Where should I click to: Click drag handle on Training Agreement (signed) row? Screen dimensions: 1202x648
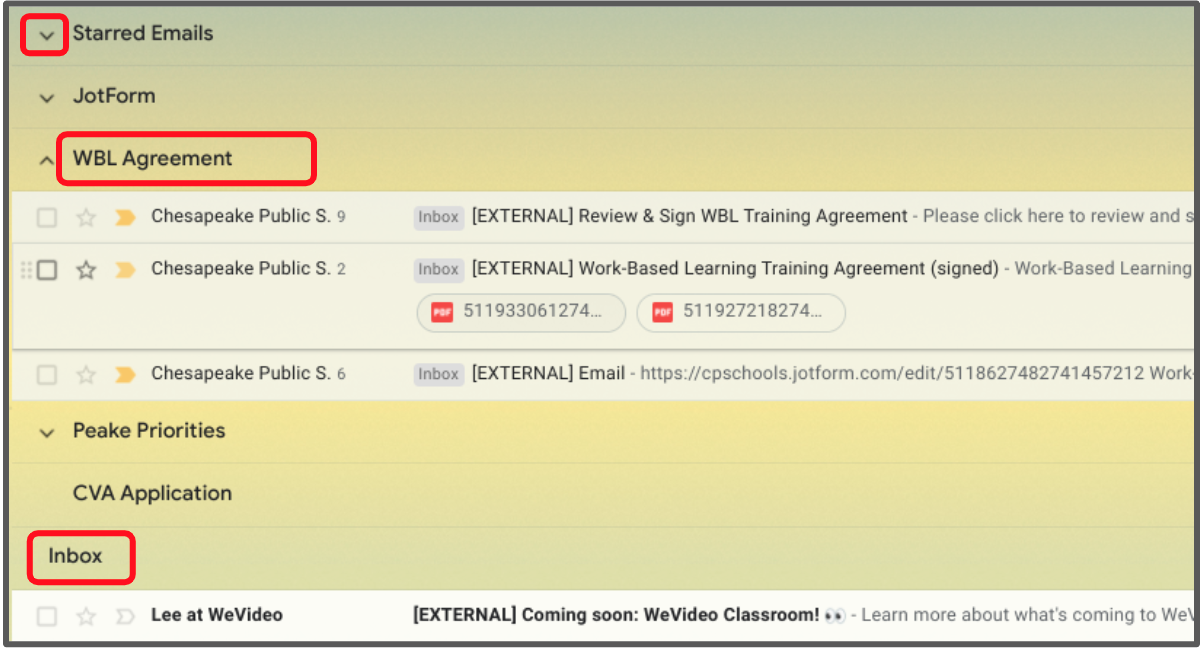pyautogui.click(x=25, y=269)
